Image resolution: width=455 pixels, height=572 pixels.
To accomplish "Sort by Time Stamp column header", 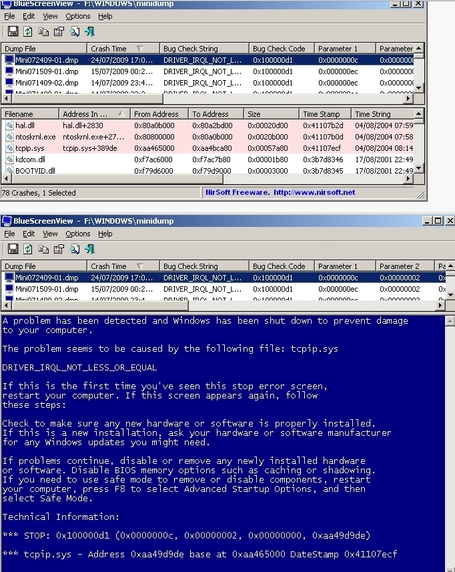I will 325,114.
